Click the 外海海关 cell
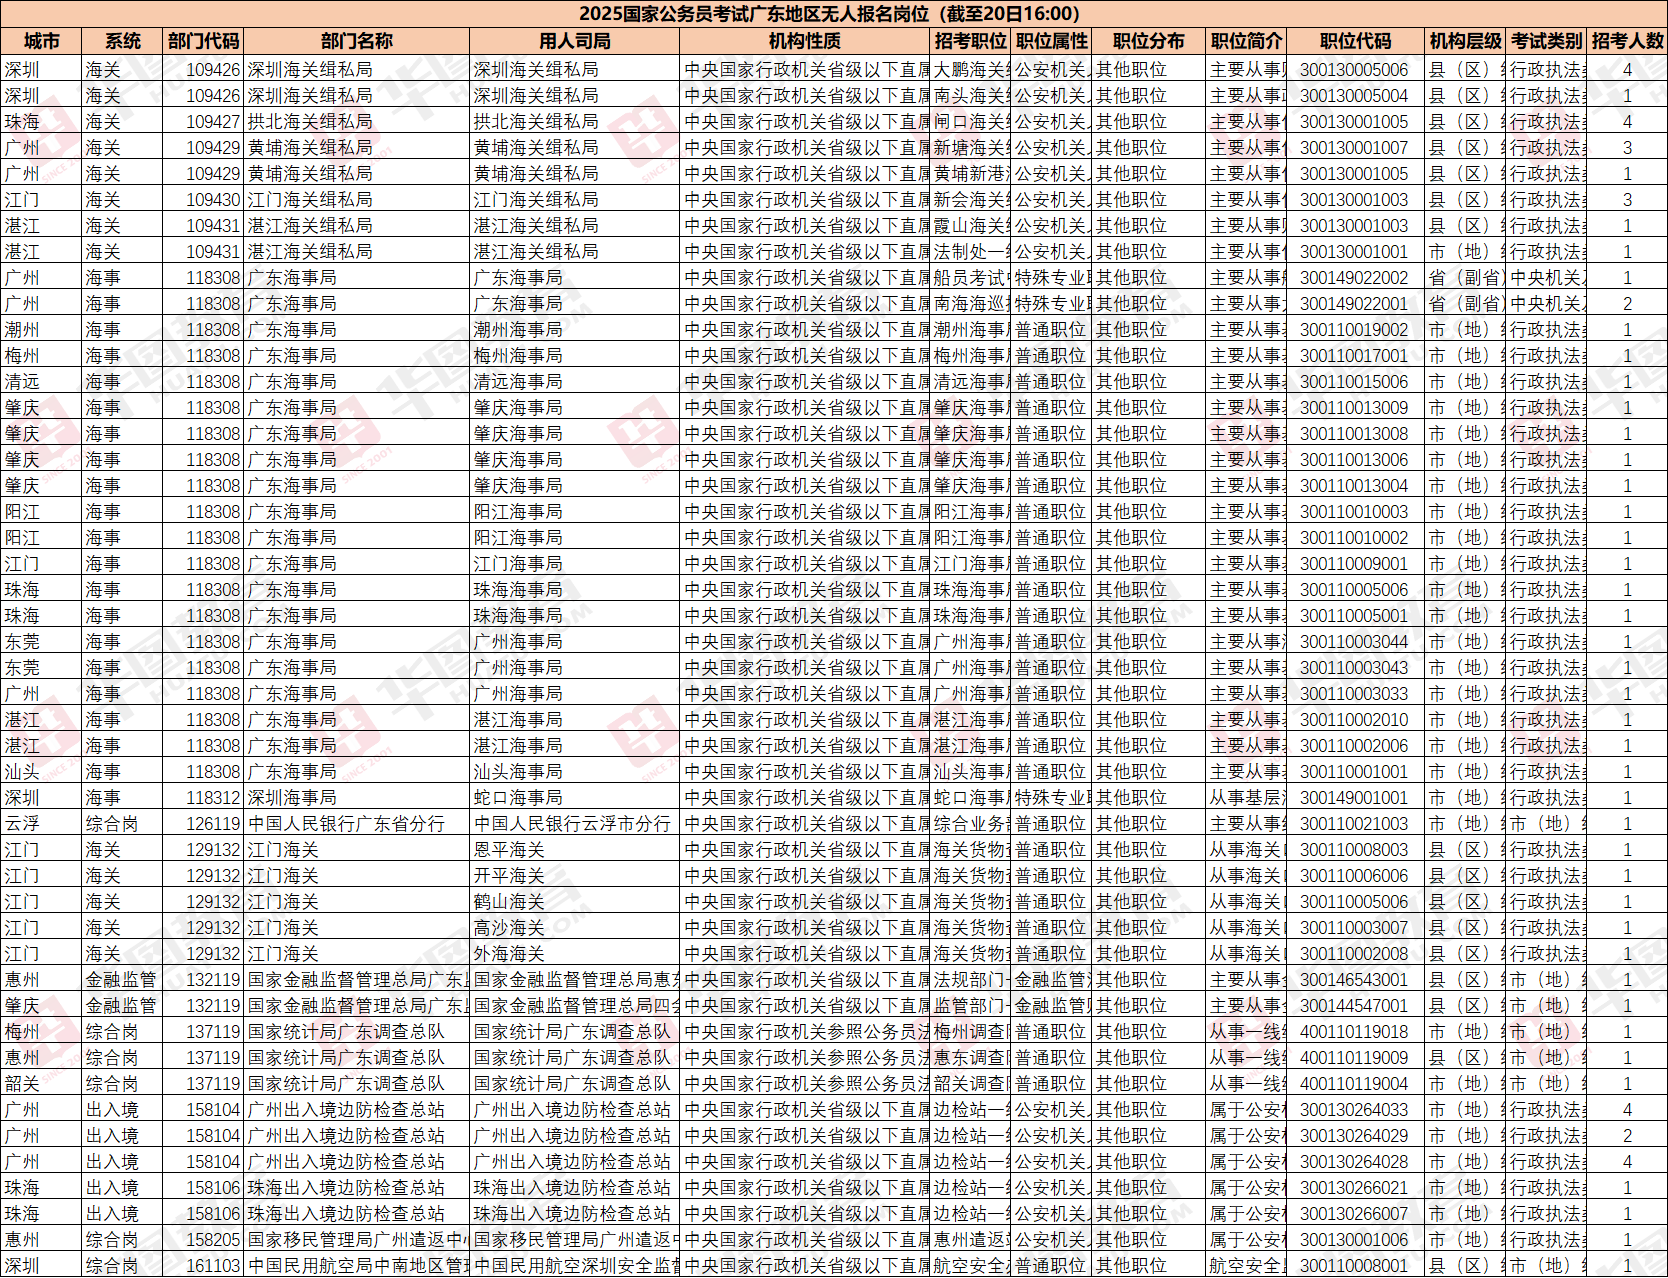1668x1278 pixels. point(574,954)
